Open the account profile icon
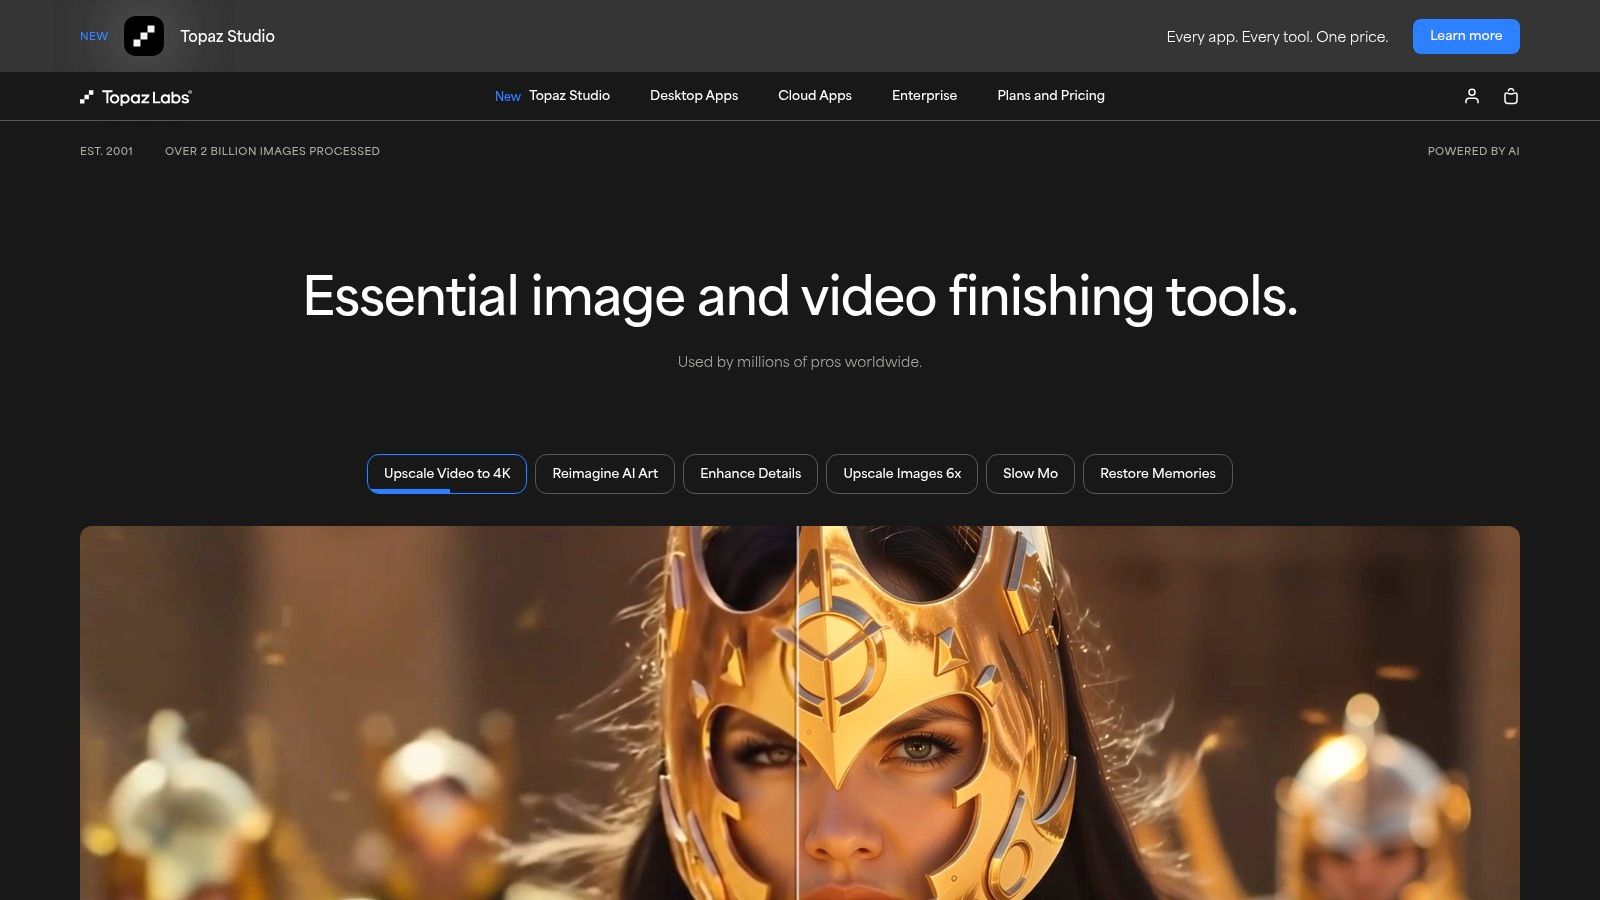This screenshot has height=900, width=1600. [x=1471, y=96]
